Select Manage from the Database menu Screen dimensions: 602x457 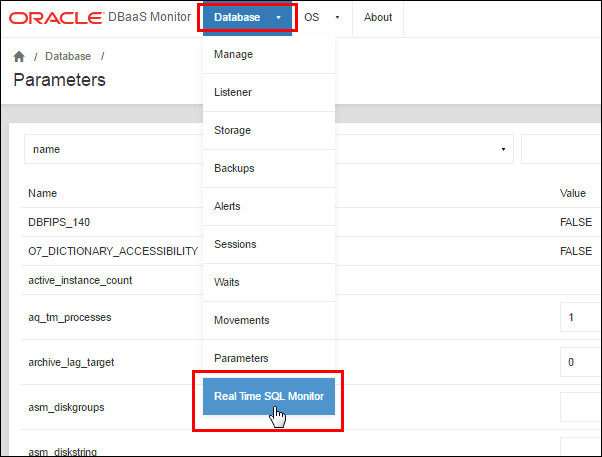[269, 55]
